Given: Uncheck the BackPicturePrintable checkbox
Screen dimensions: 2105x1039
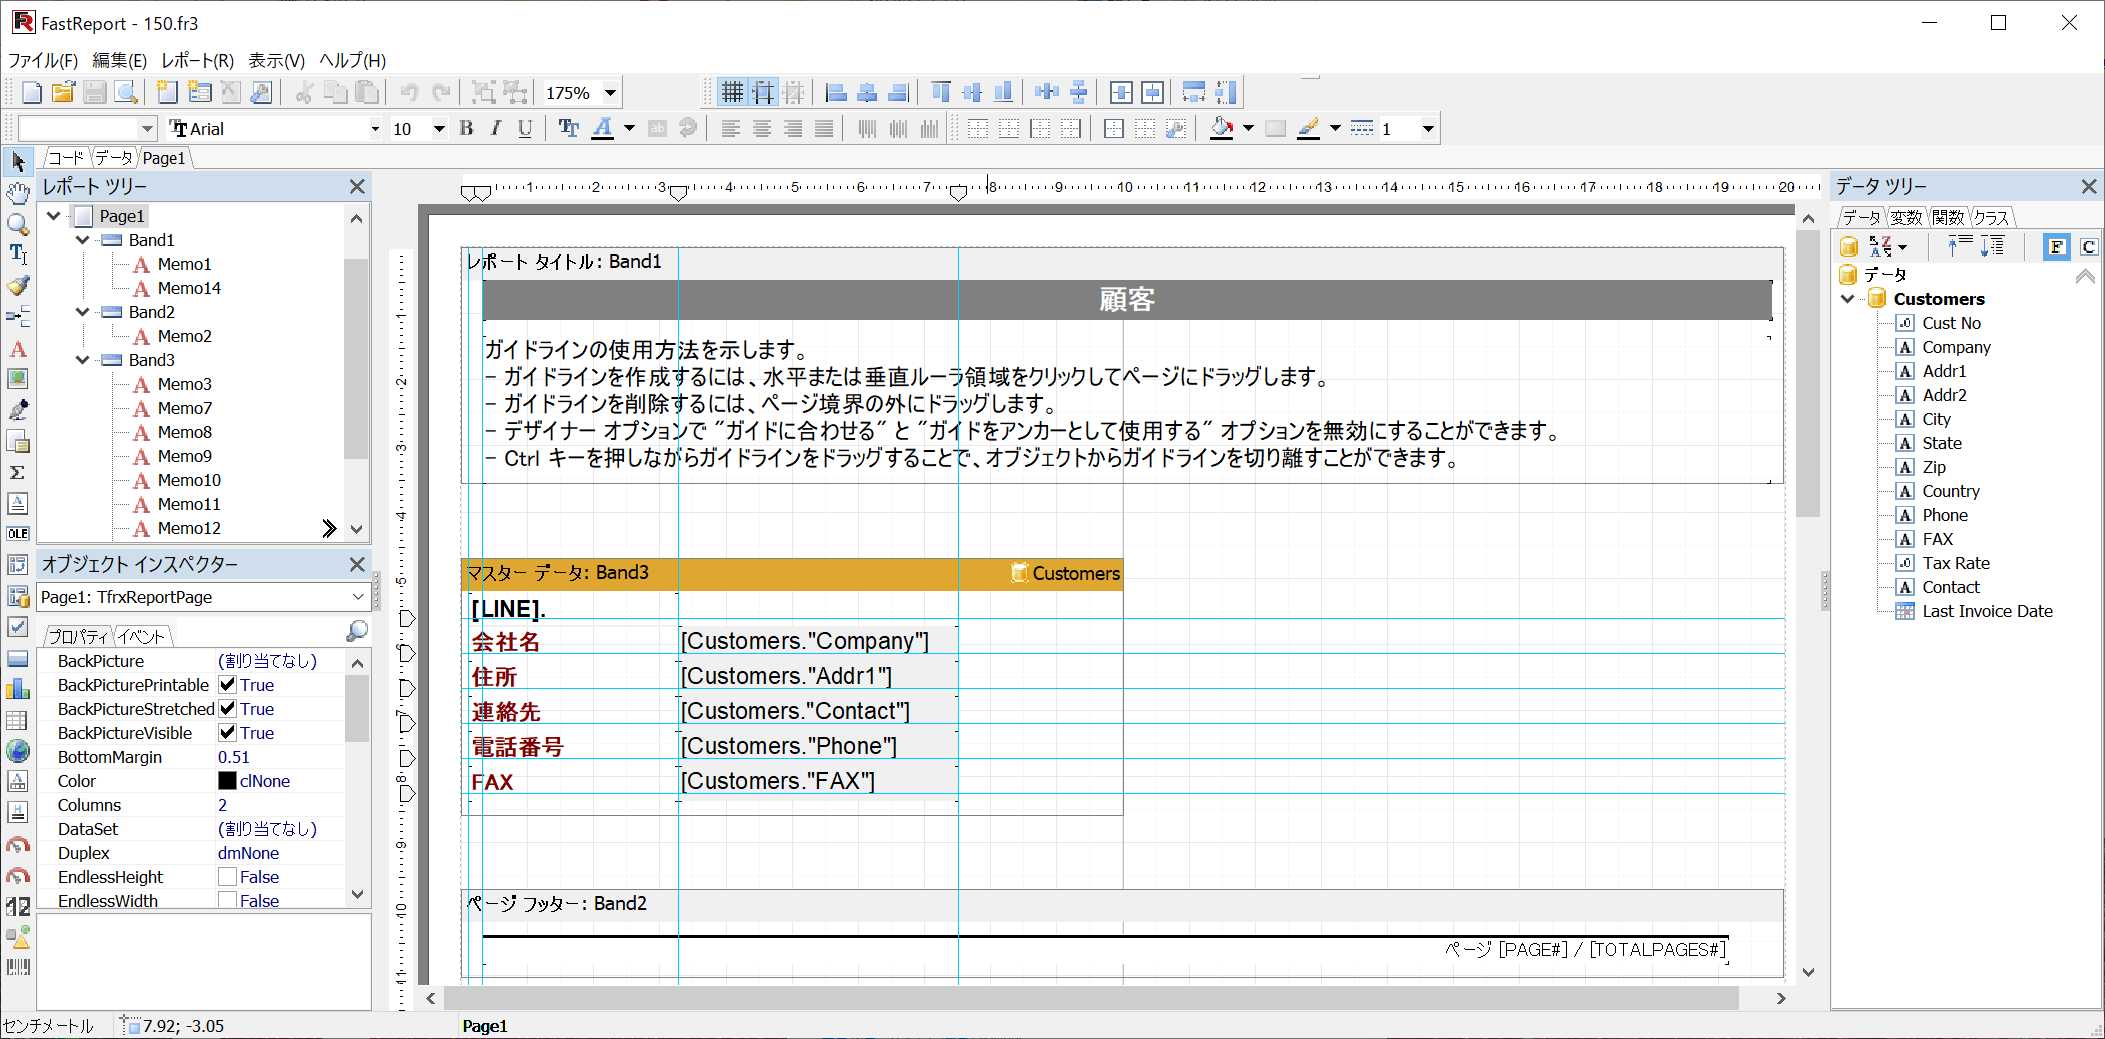Looking at the screenshot, I should pos(228,685).
